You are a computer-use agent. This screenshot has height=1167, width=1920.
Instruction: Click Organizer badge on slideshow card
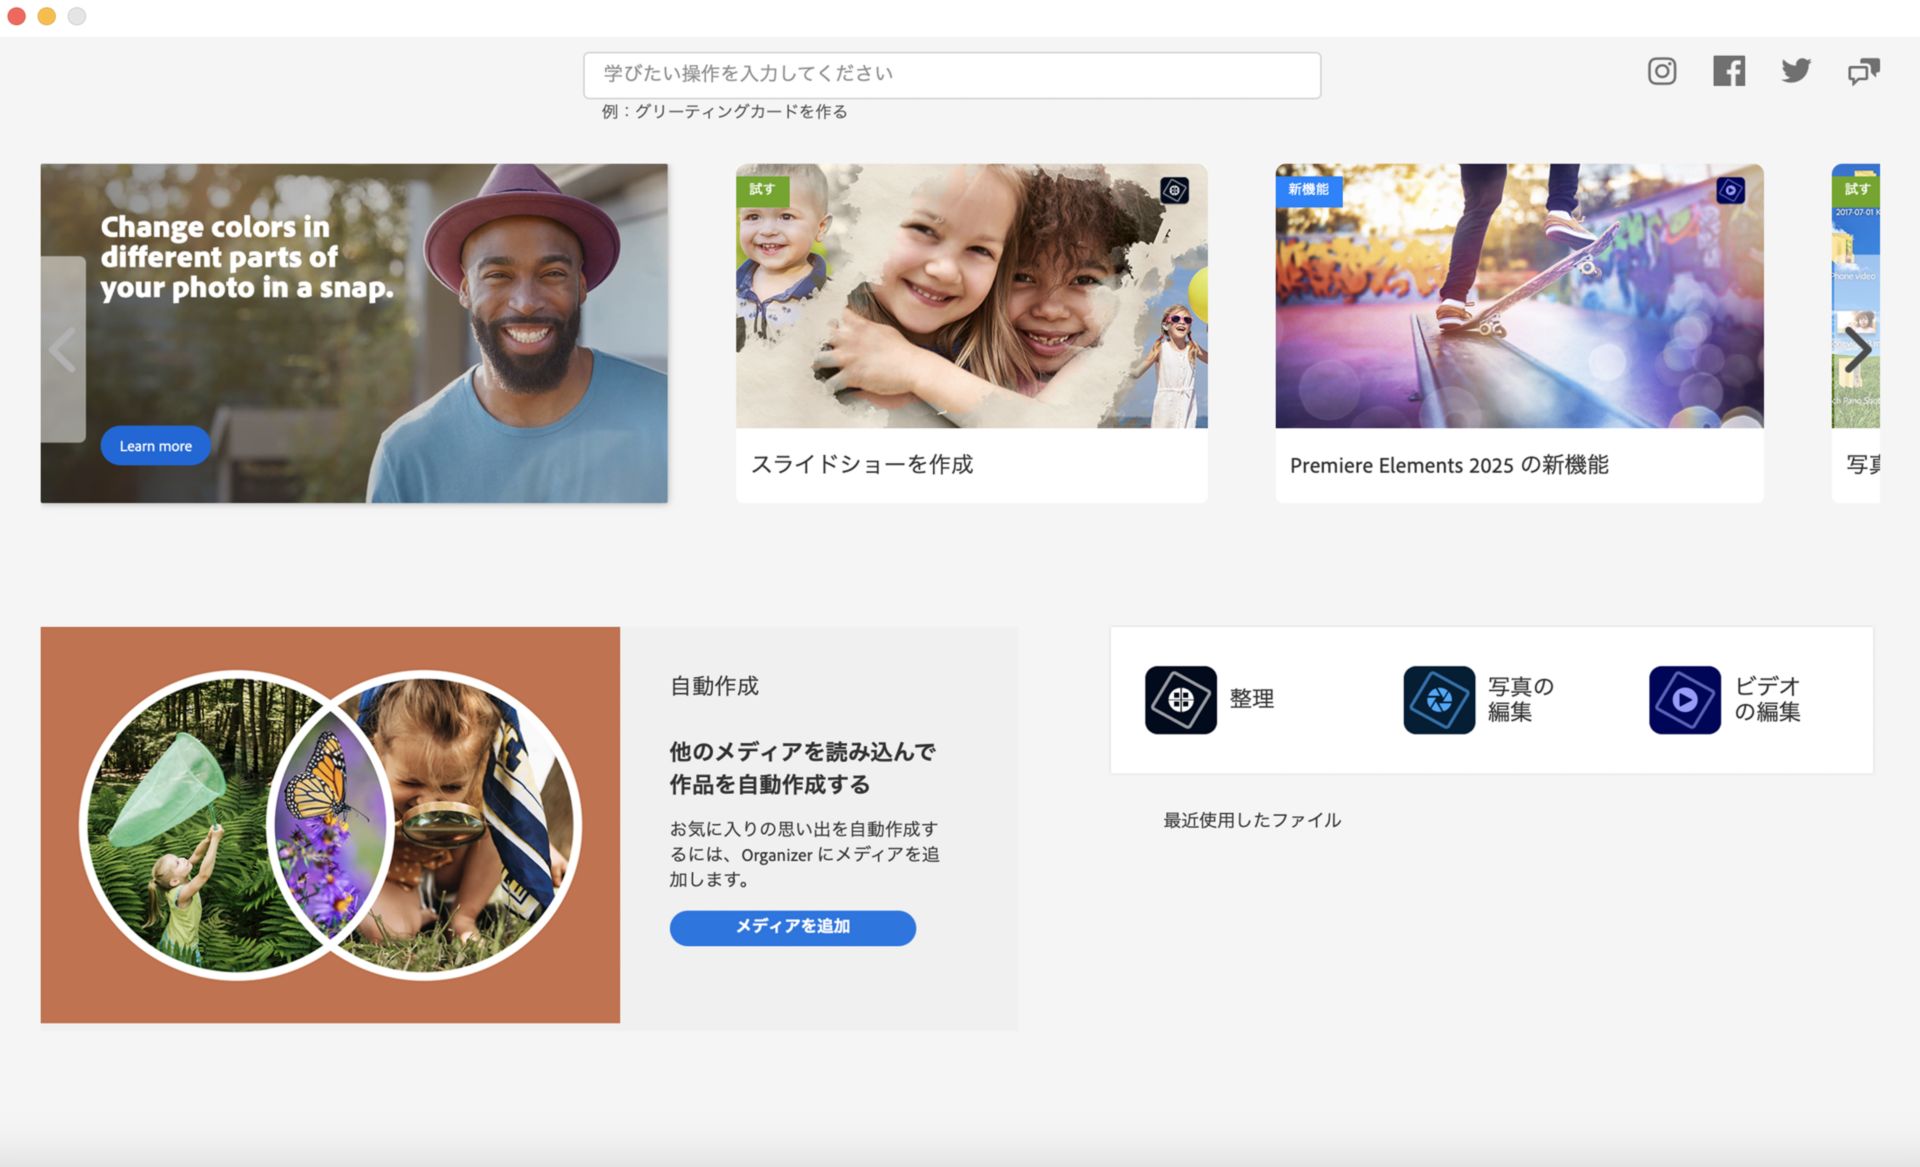click(1174, 190)
